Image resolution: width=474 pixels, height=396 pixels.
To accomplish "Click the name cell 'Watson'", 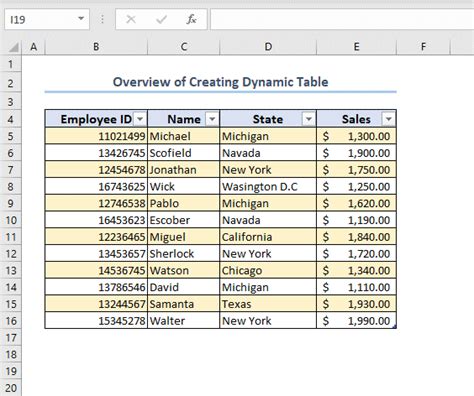I will click(x=184, y=270).
